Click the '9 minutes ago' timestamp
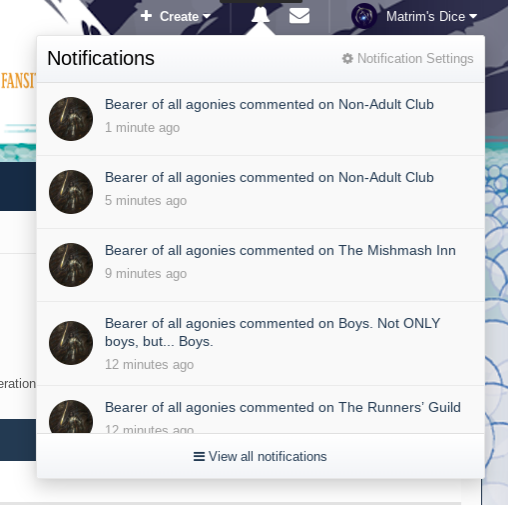This screenshot has width=508, height=505. coord(146,274)
